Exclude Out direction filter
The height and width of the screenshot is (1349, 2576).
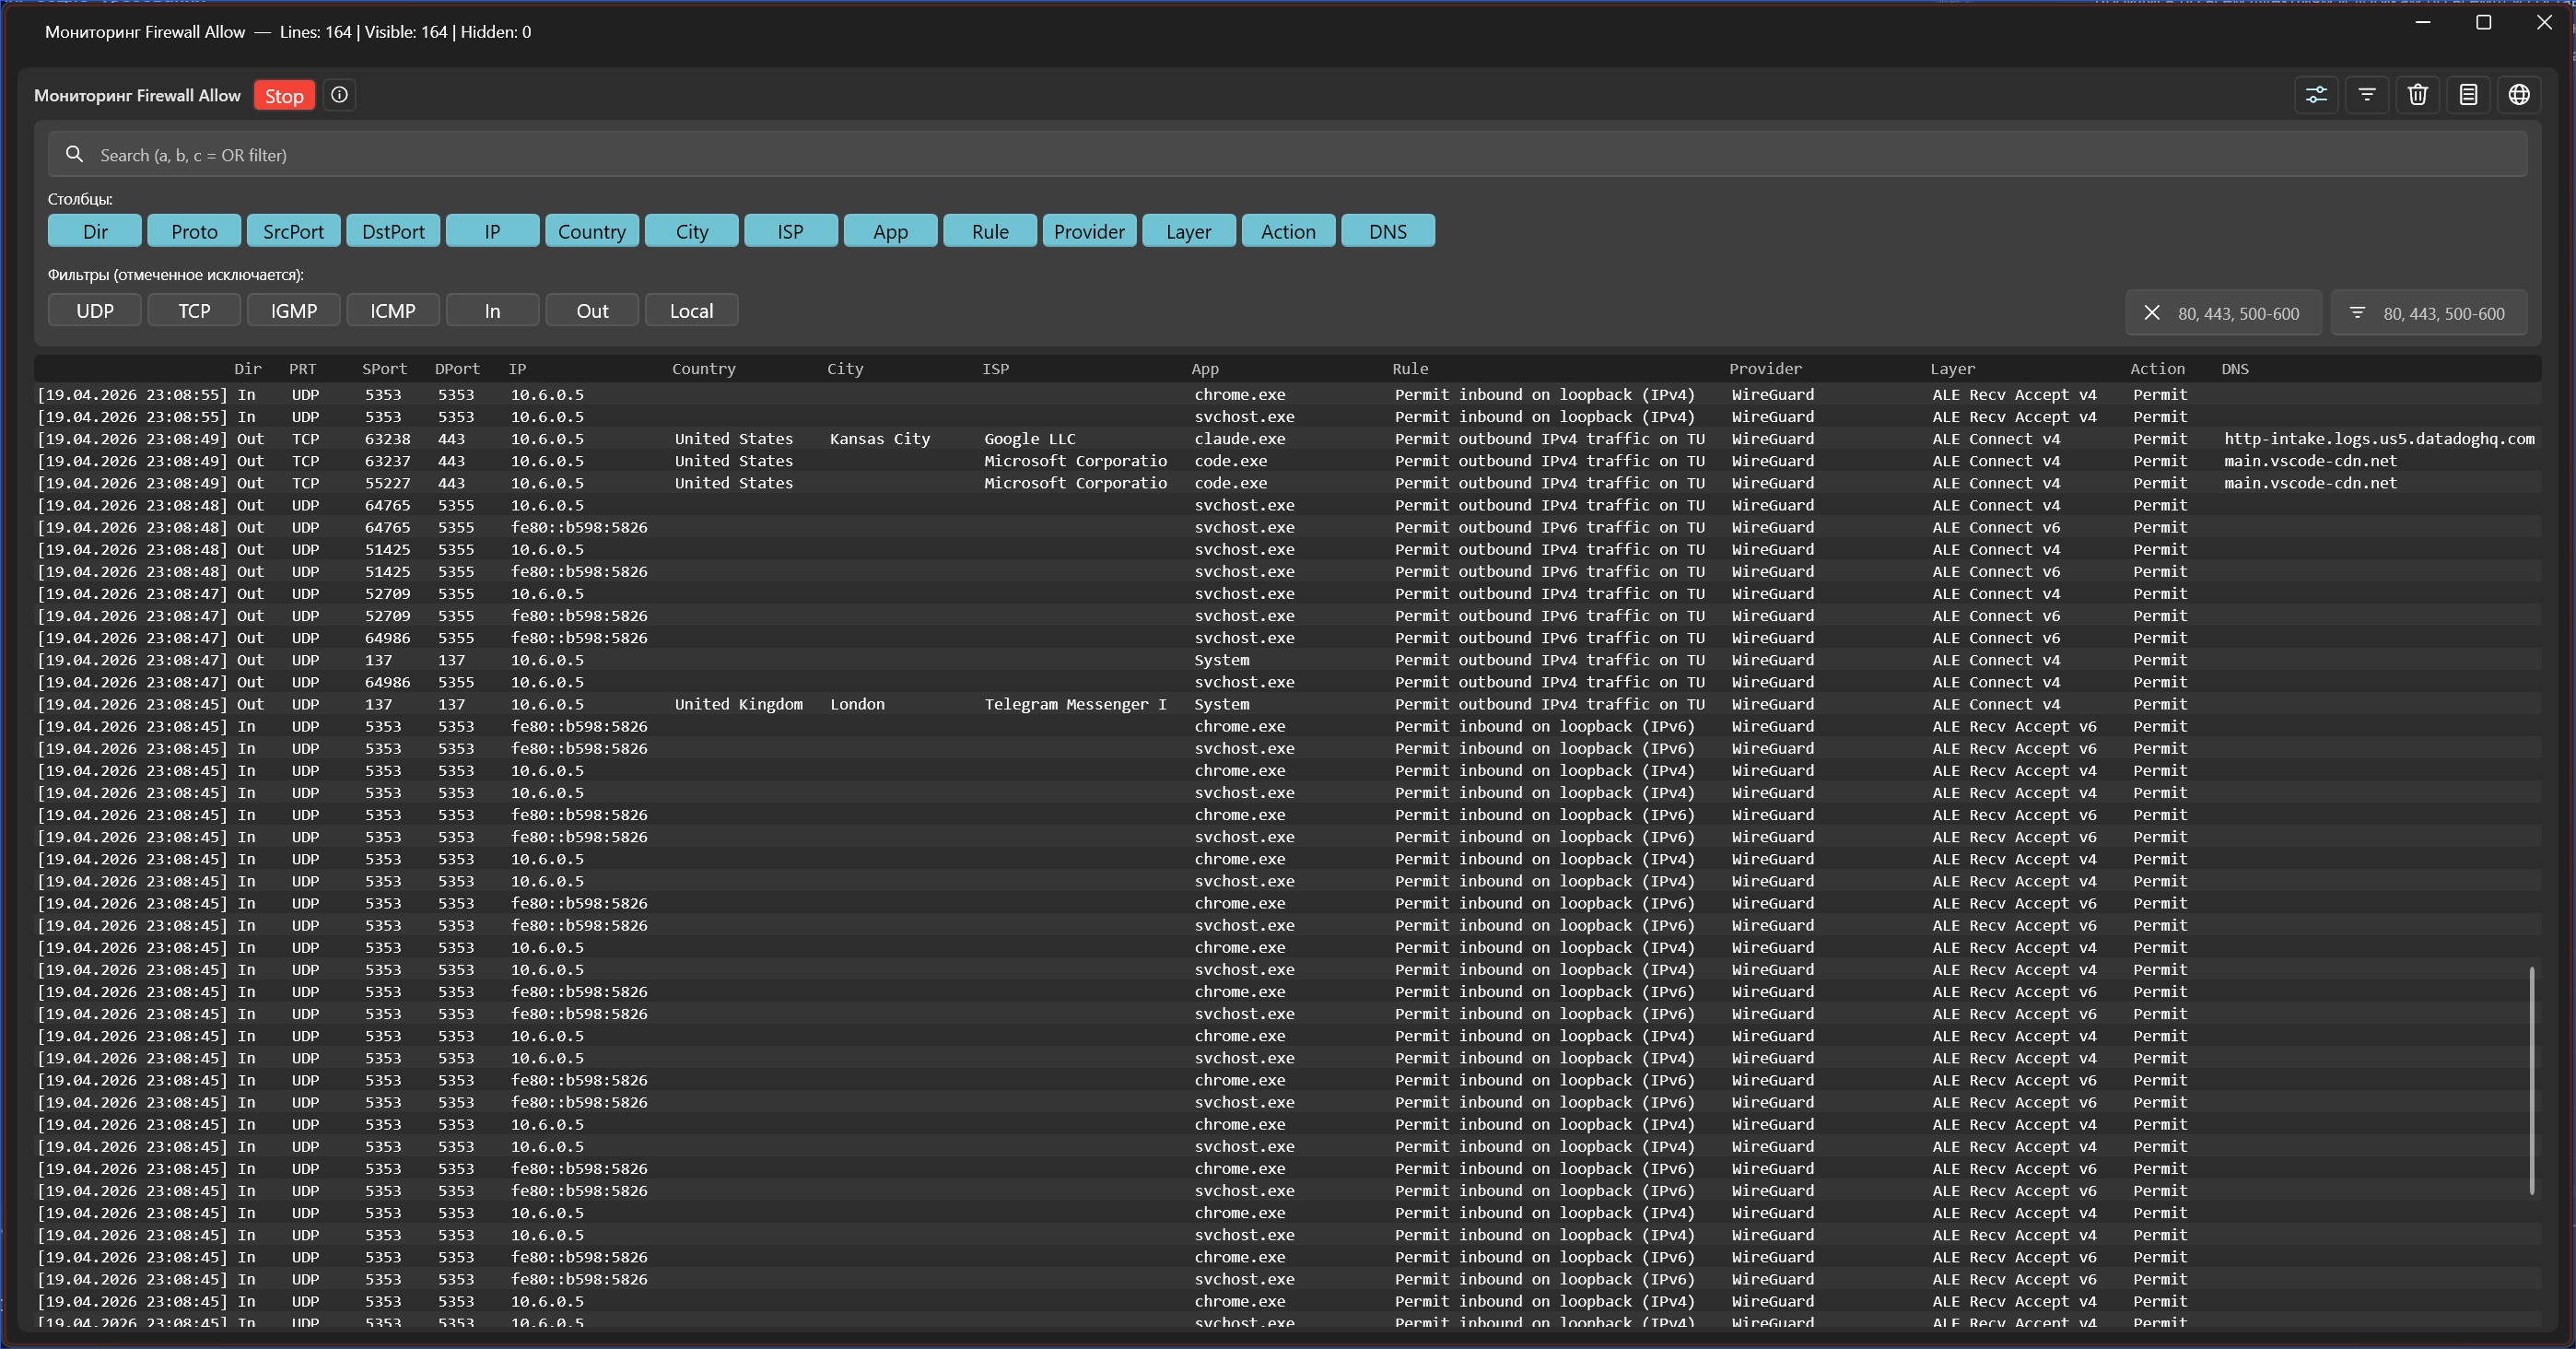[592, 310]
